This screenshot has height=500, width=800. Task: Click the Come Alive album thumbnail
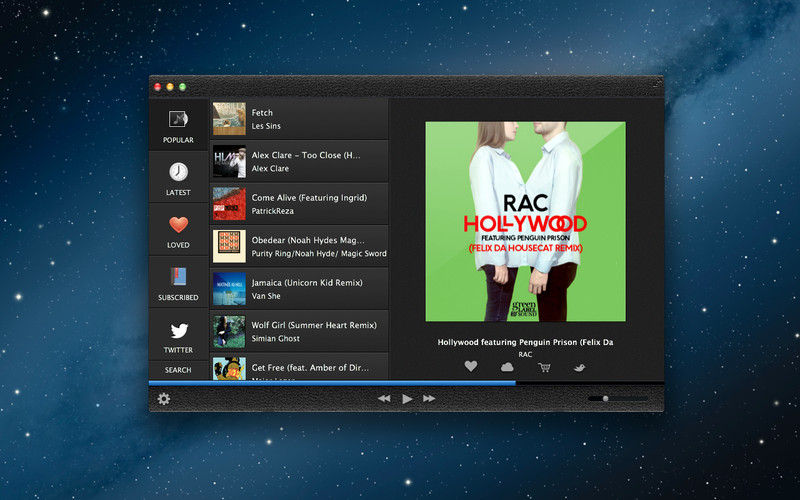point(229,204)
